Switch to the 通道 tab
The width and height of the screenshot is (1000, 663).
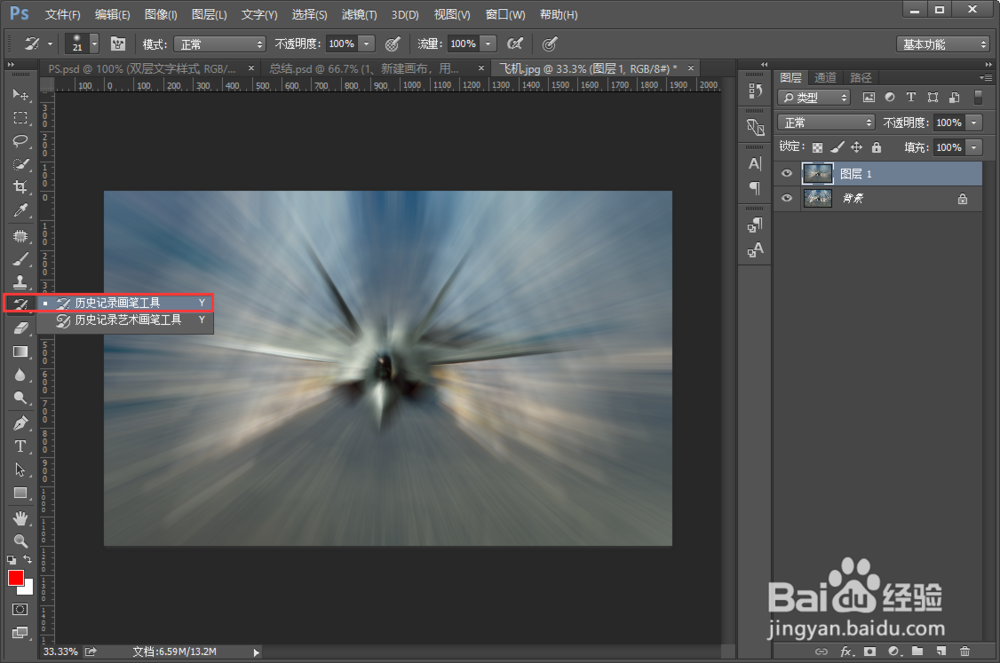(825, 78)
